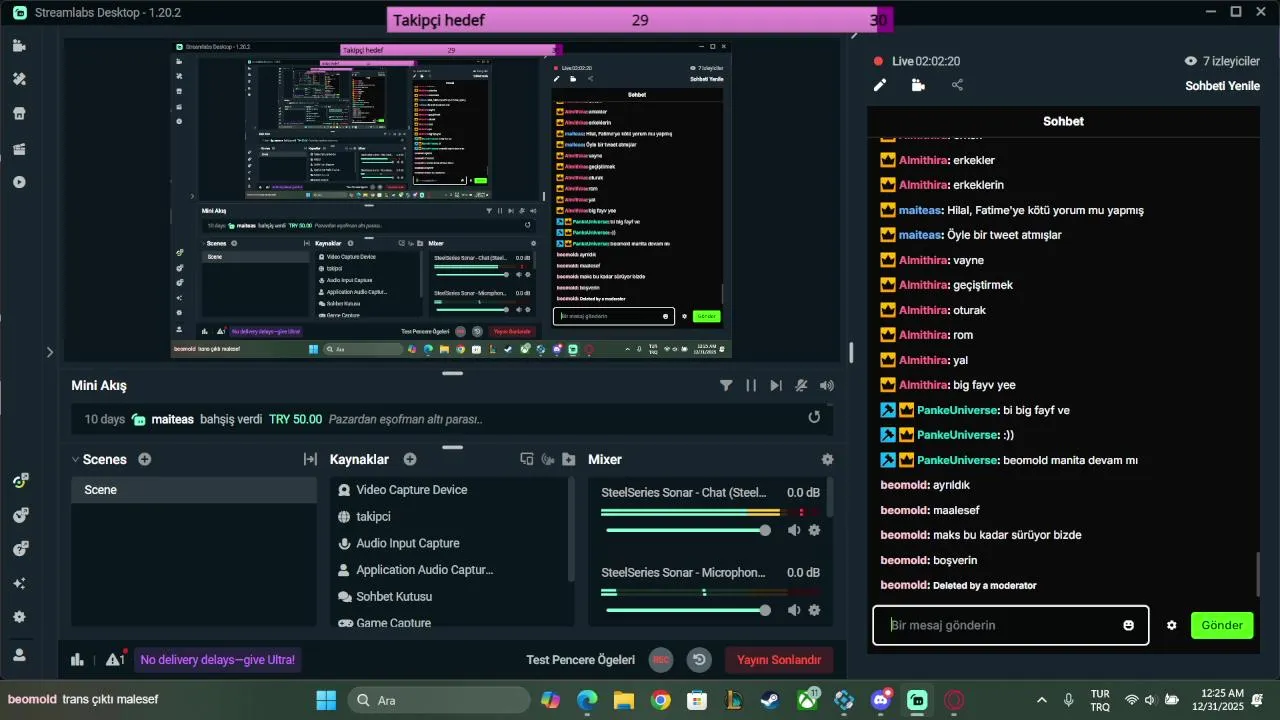Mute the SteelSeries Sonar Chat source
Image resolution: width=1280 pixels, height=720 pixels.
point(793,530)
